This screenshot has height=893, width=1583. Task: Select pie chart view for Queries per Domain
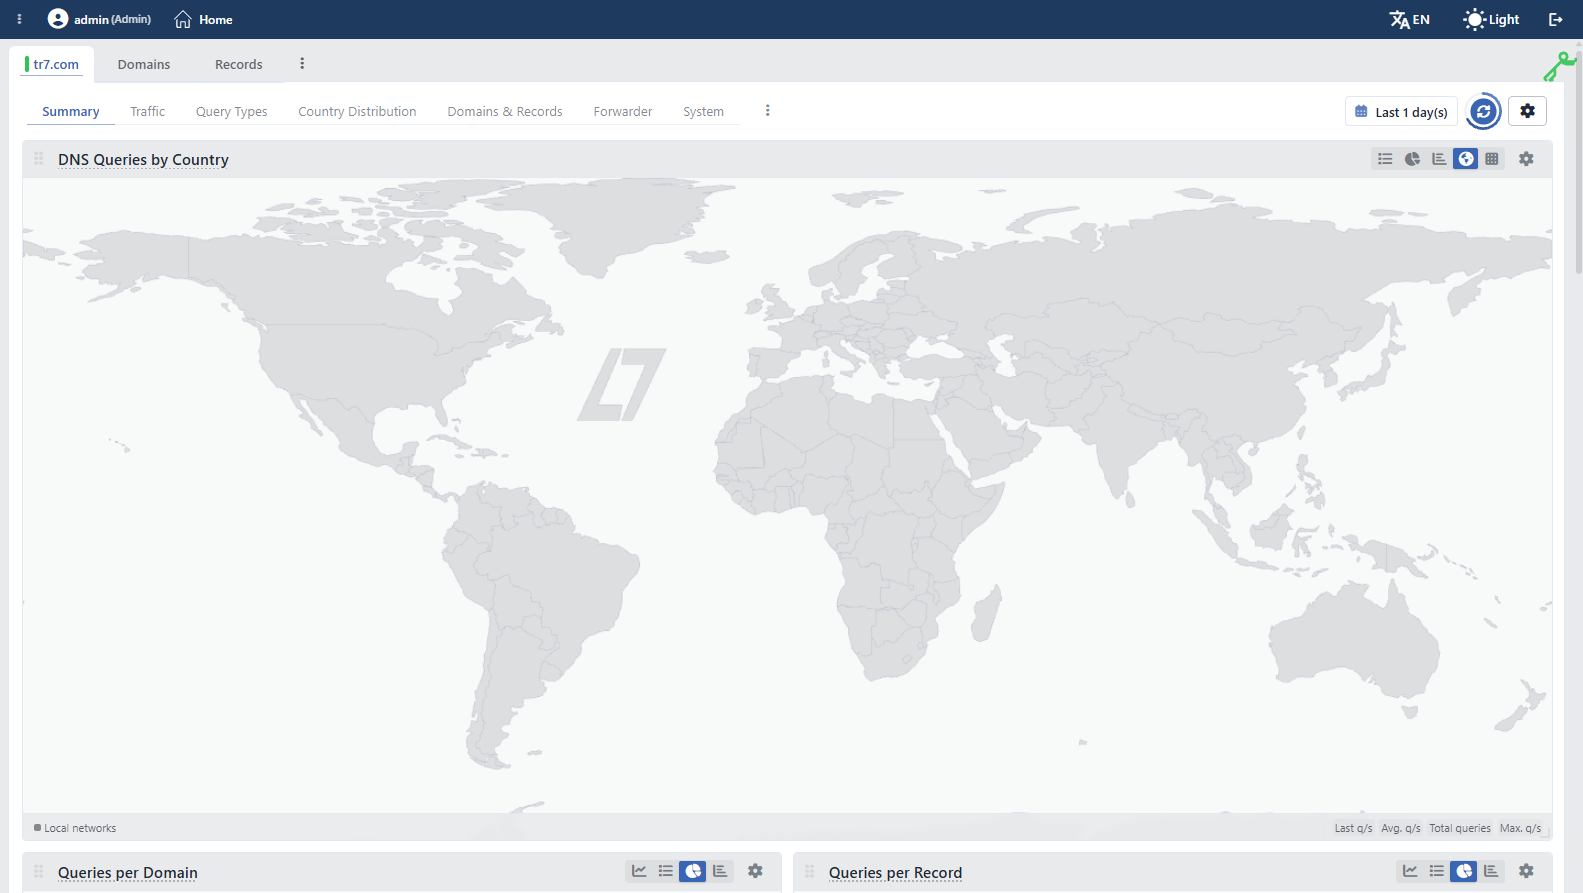coord(693,871)
